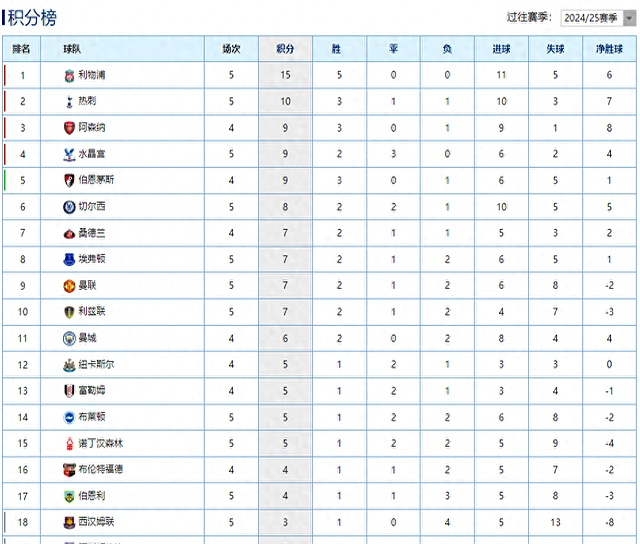Click the Arsenal (阿森纳) cannon crest
Viewport: 640px width, 544px height.
[x=69, y=128]
